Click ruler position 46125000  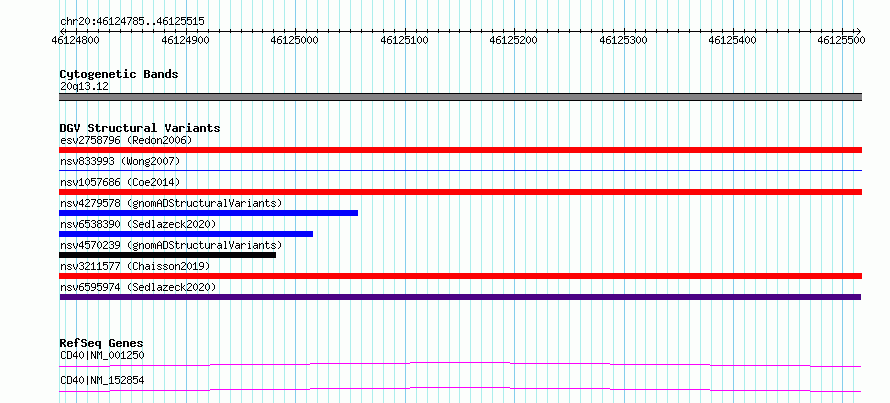pyautogui.click(x=295, y=40)
